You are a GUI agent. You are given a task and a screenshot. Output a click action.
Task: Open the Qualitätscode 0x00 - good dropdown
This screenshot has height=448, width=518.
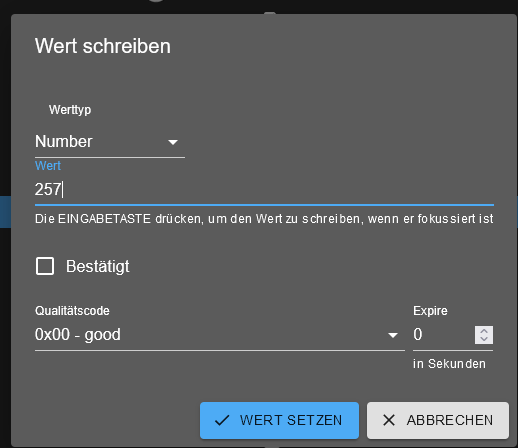[220, 335]
